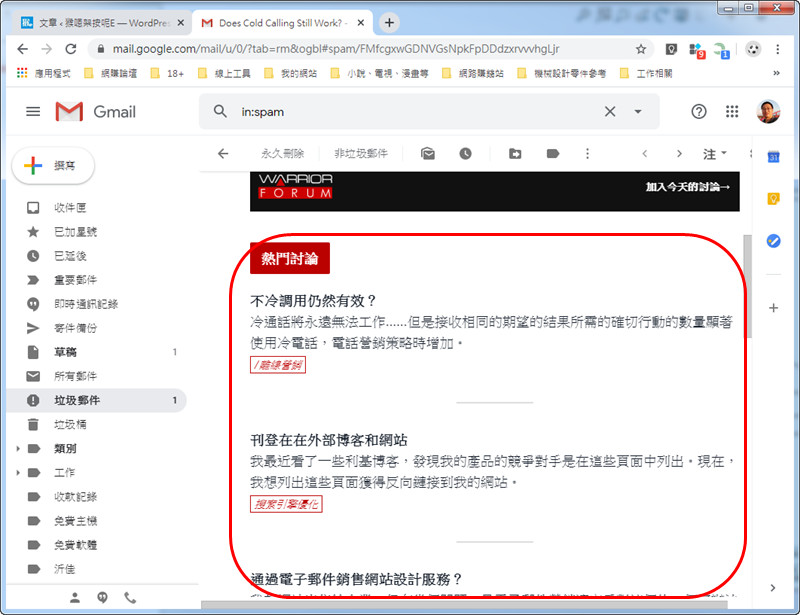Open the 注 input tools dropdown

coord(714,154)
